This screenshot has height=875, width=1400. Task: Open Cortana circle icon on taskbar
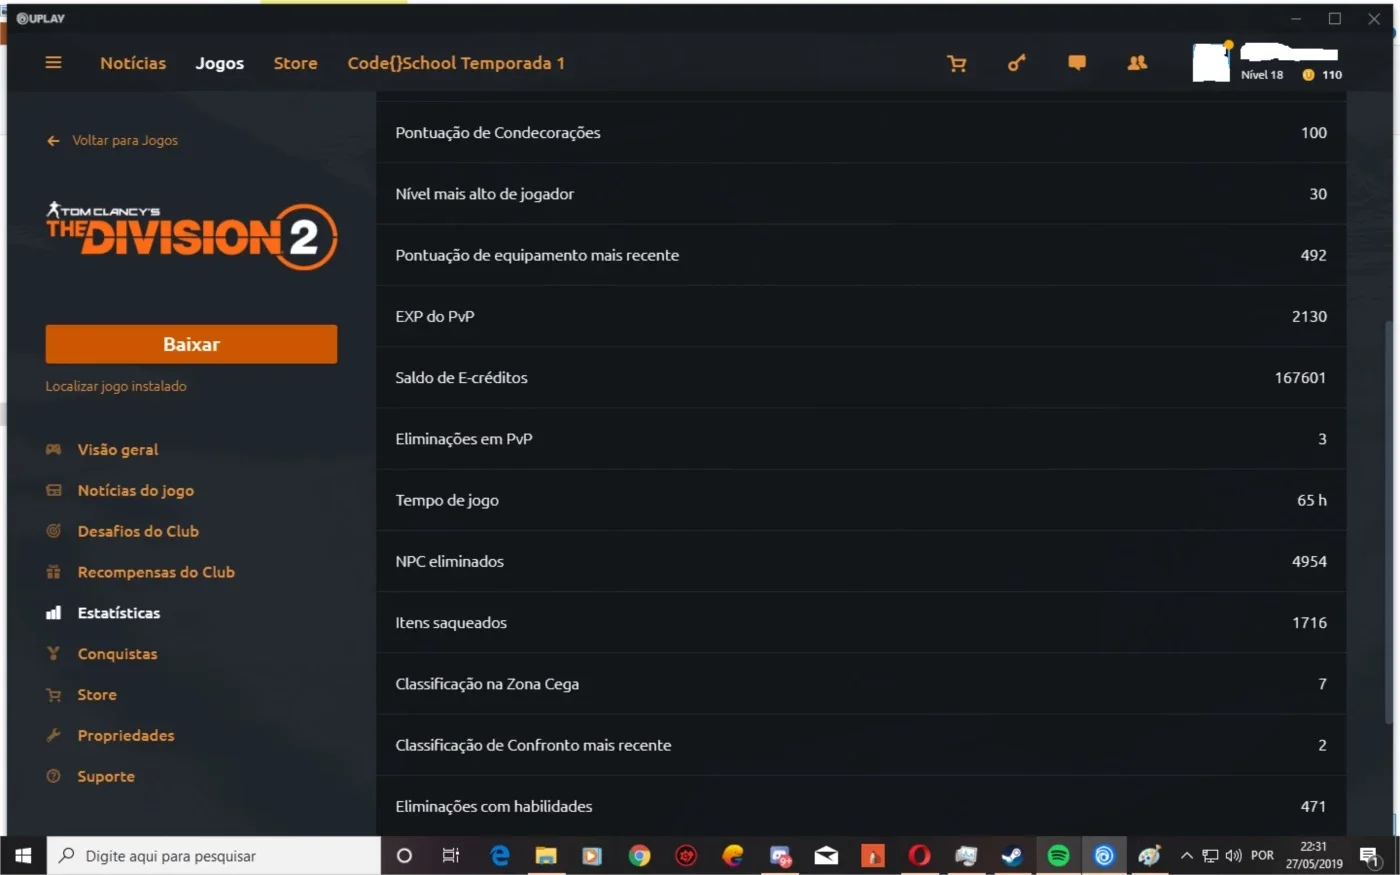404,856
